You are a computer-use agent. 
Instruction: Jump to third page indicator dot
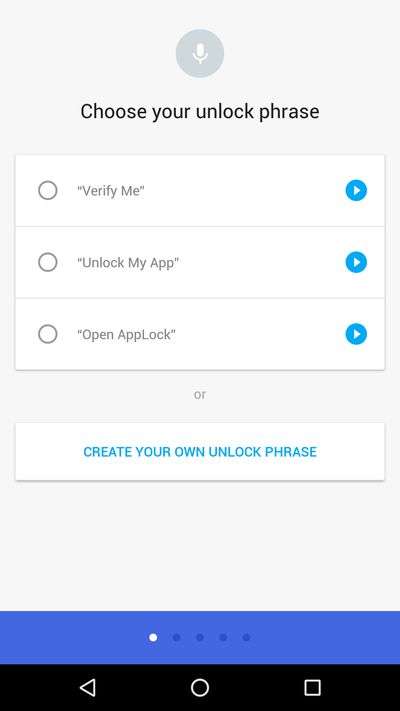pyautogui.click(x=200, y=638)
